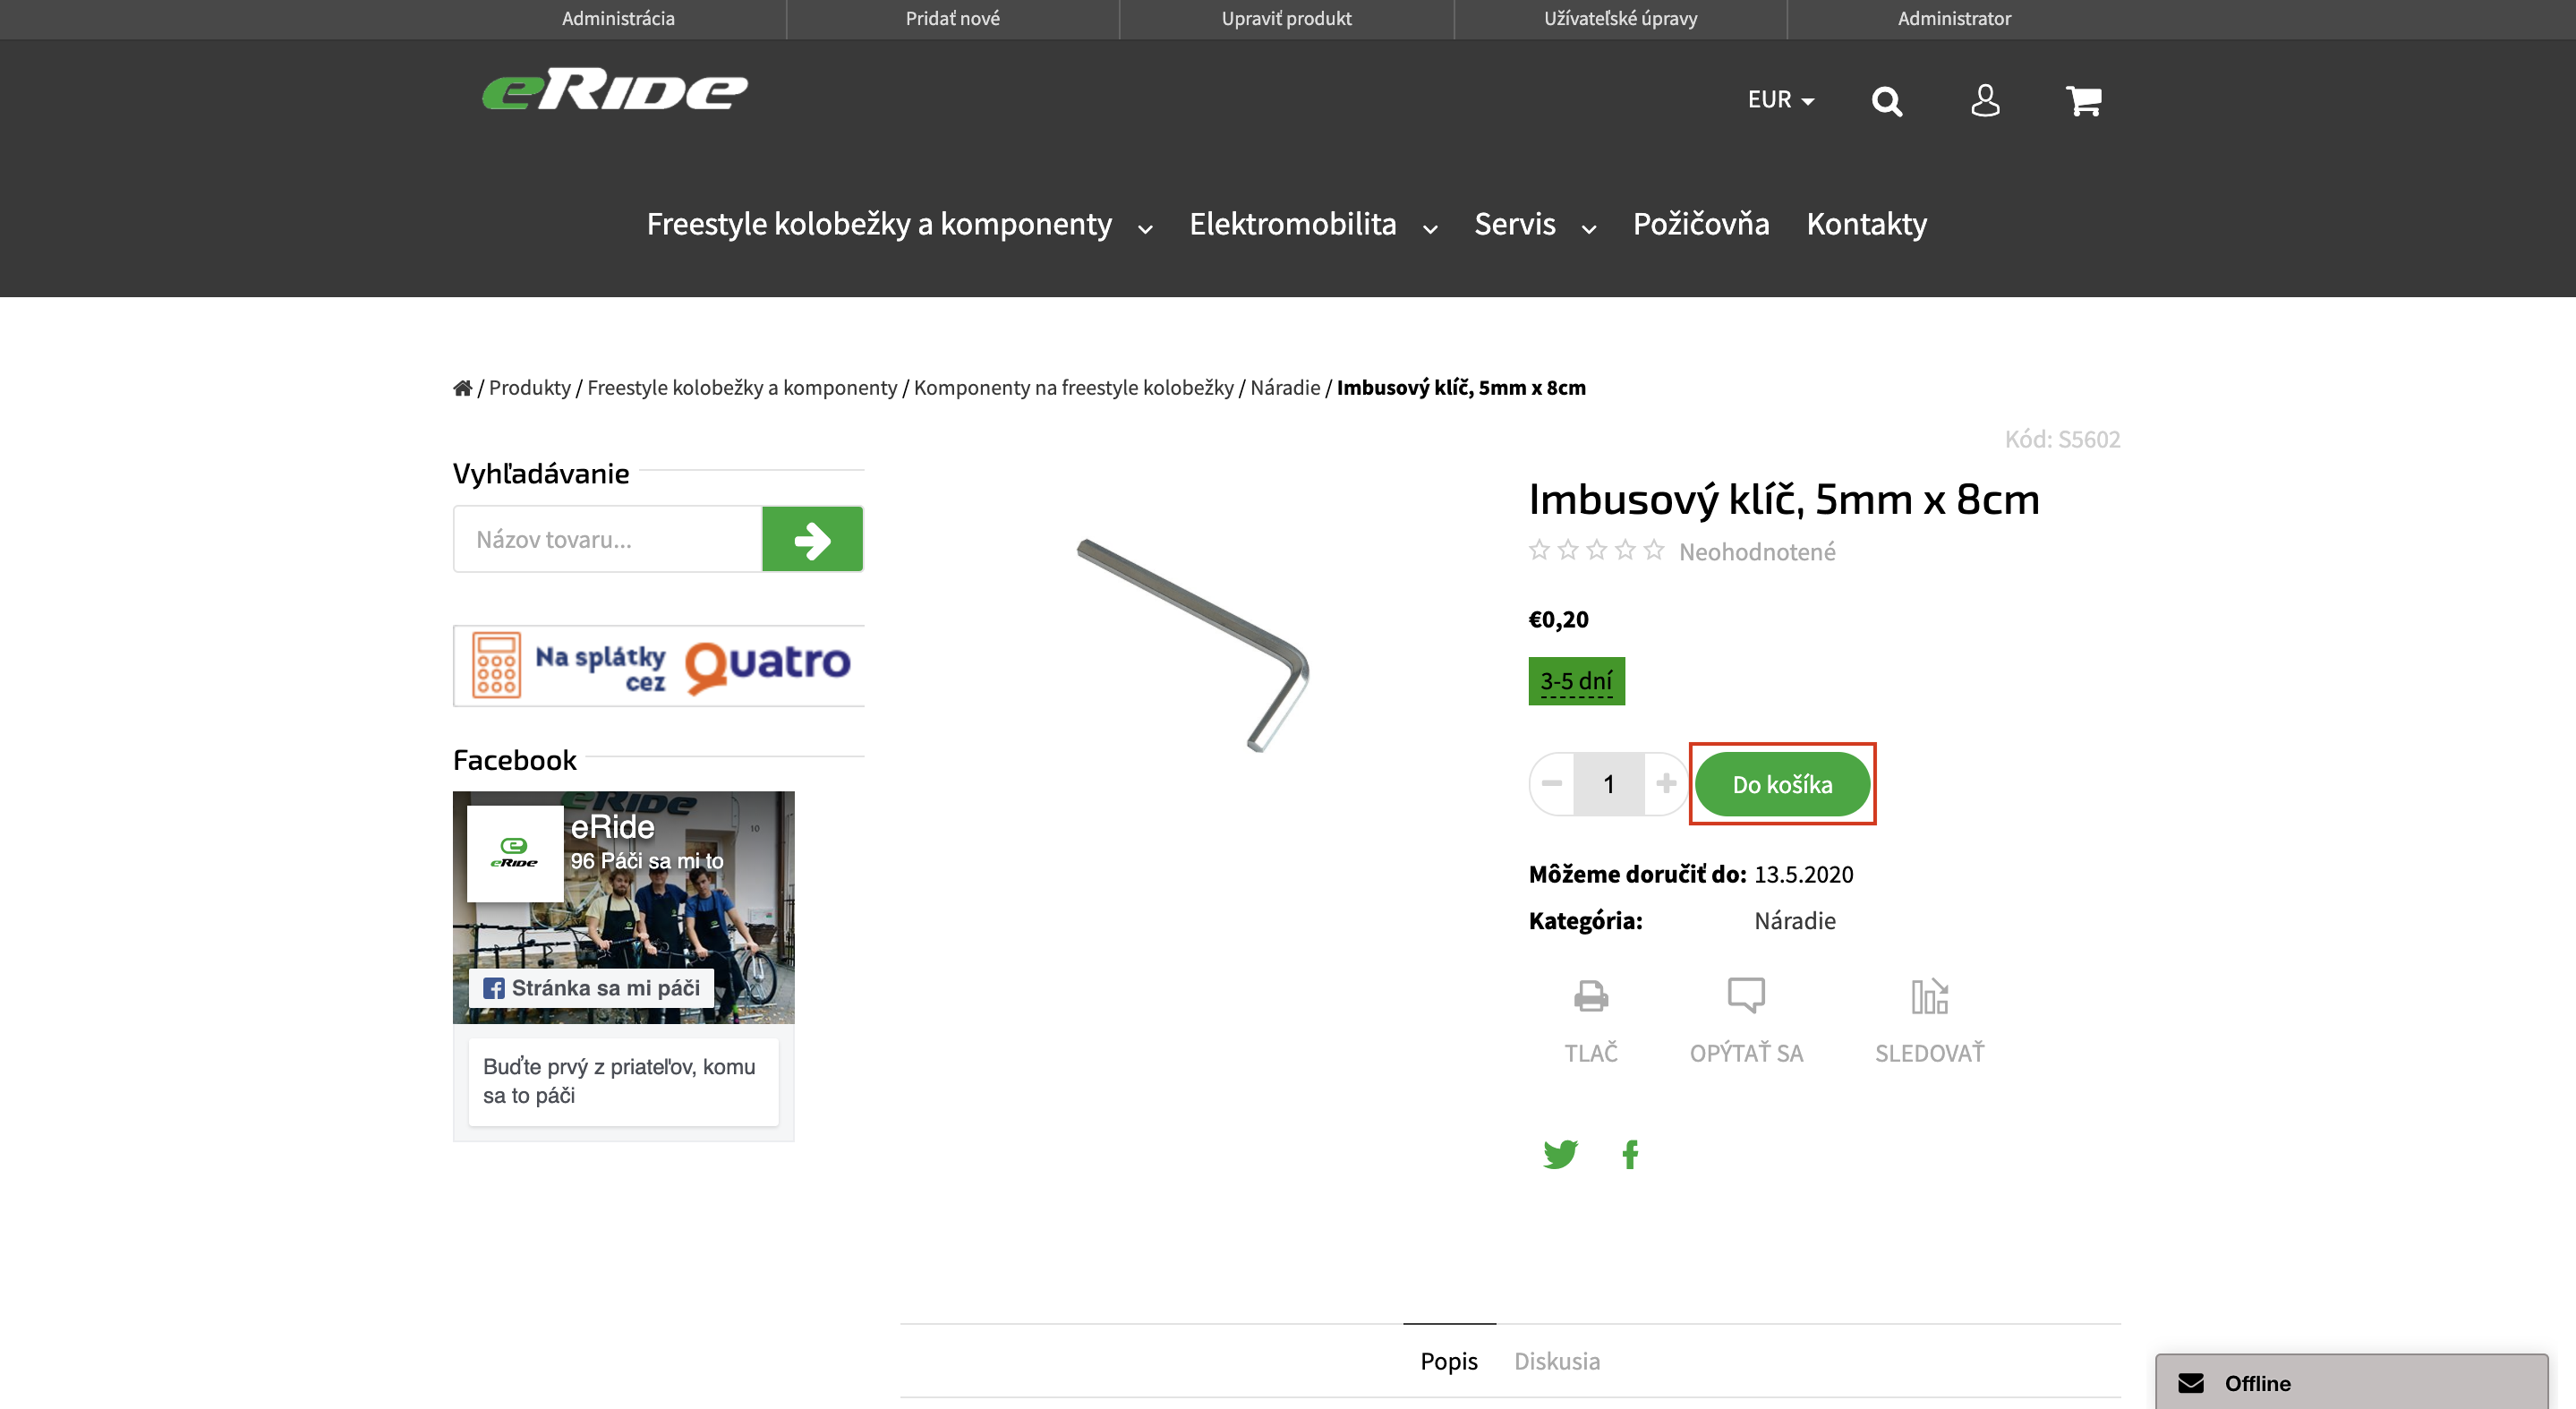The height and width of the screenshot is (1409, 2576).
Task: Share product via Facebook icon
Action: (1630, 1154)
